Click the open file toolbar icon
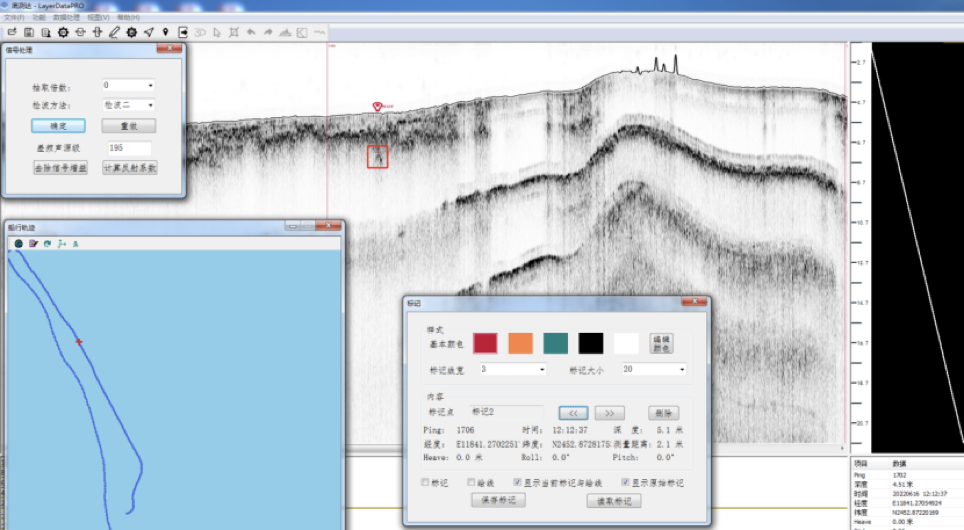964x530 pixels. point(12,32)
